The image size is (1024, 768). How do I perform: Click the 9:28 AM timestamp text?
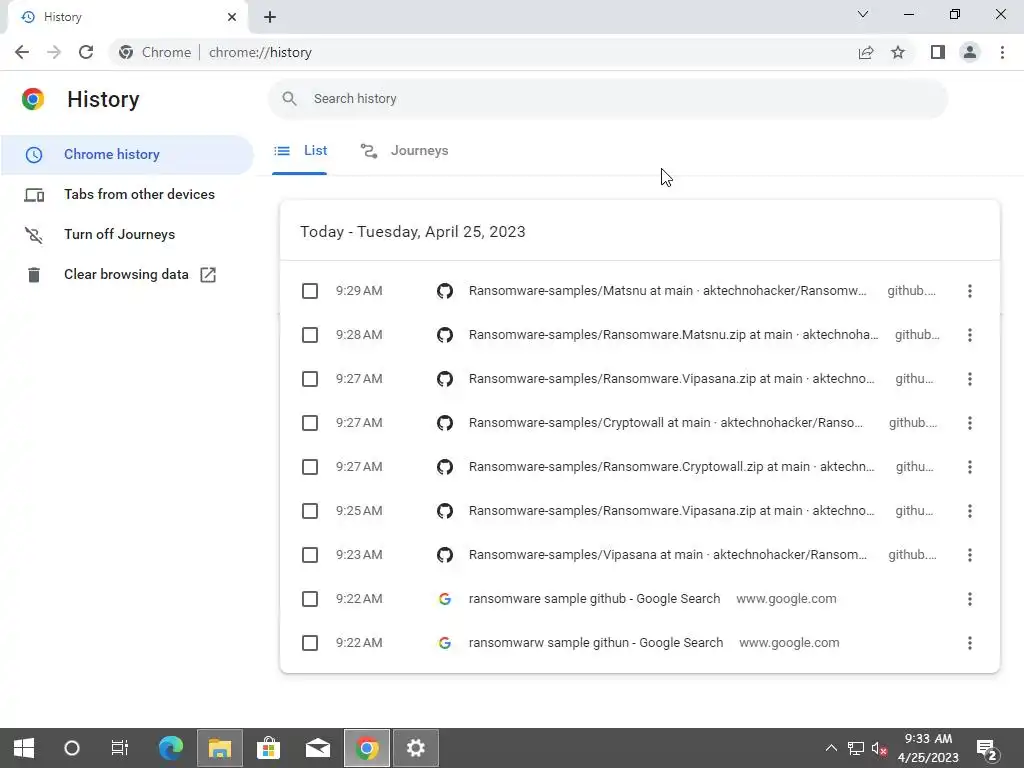(359, 335)
